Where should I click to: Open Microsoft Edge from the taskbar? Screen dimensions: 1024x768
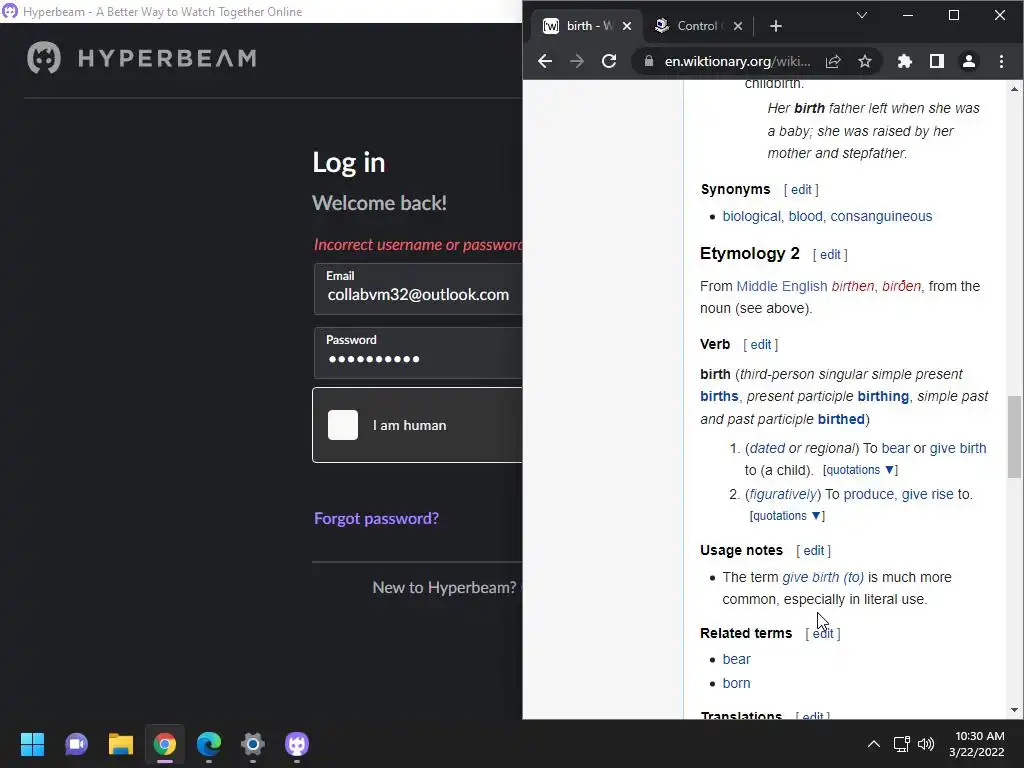pyautogui.click(x=209, y=744)
